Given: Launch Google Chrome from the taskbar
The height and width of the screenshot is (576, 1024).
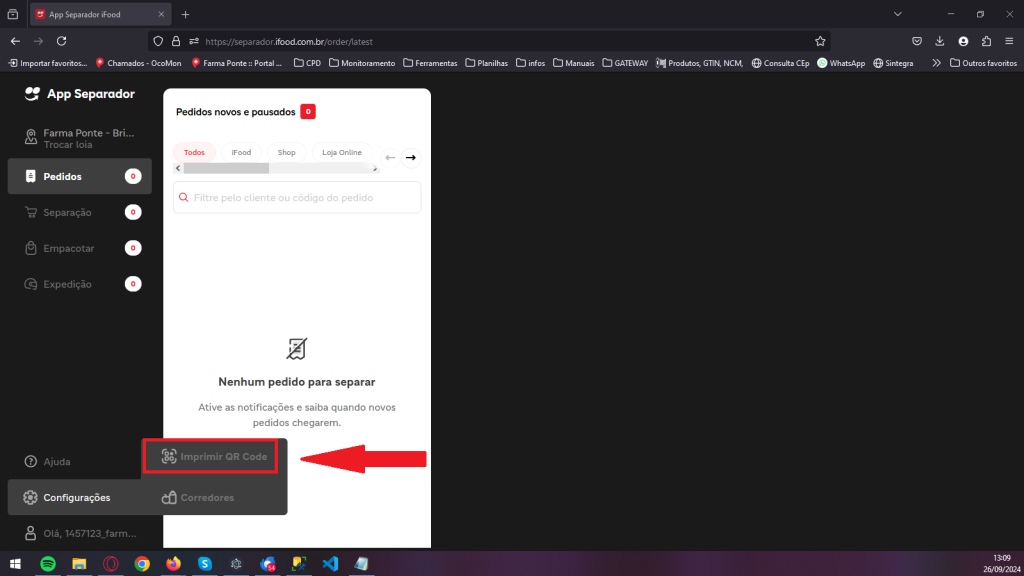Looking at the screenshot, I should point(142,564).
